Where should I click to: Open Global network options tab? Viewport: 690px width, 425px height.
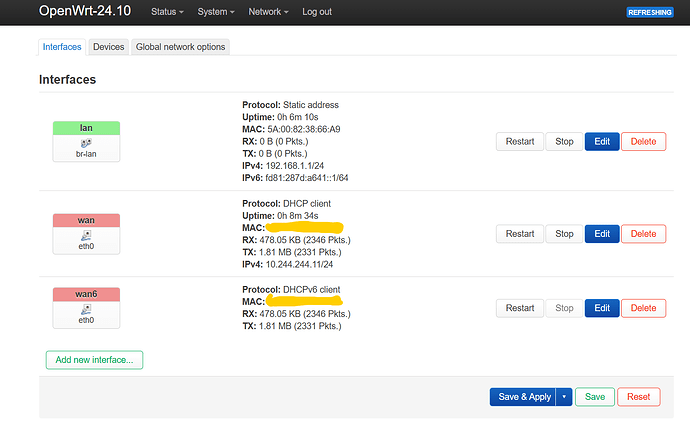click(181, 47)
